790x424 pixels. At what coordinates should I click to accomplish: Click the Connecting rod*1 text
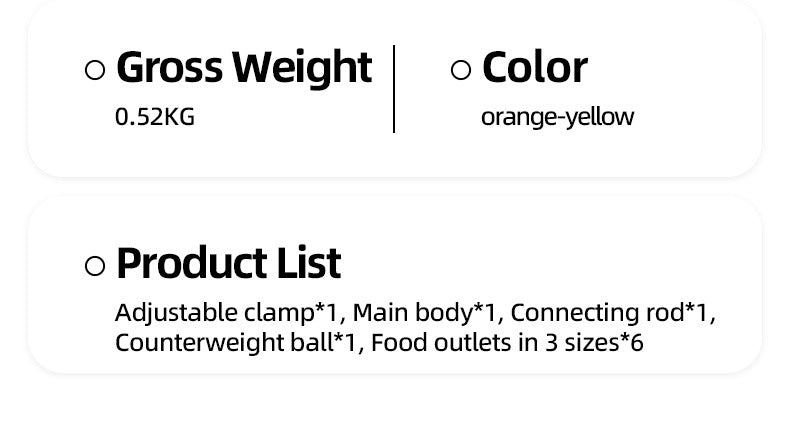(608, 313)
